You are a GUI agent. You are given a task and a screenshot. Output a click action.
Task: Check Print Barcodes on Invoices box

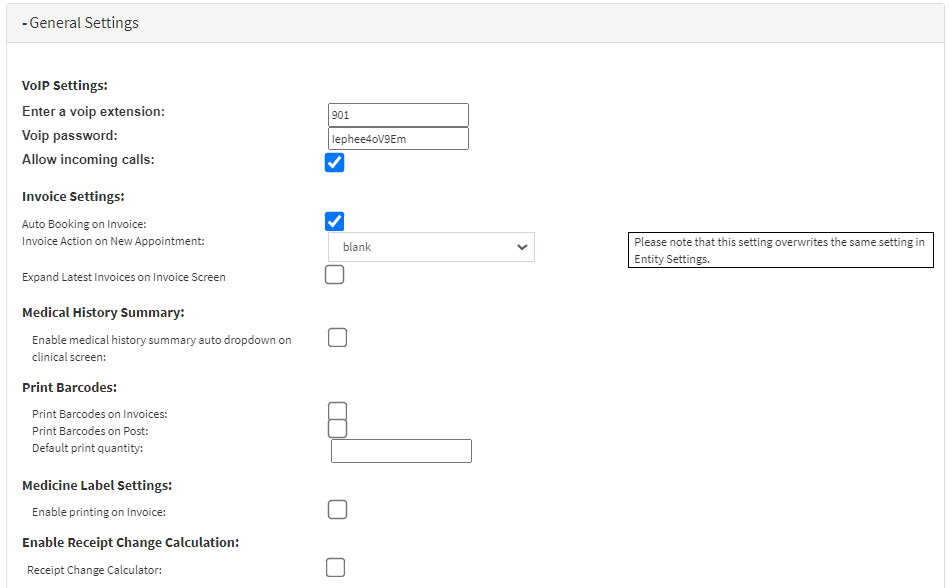point(338,411)
